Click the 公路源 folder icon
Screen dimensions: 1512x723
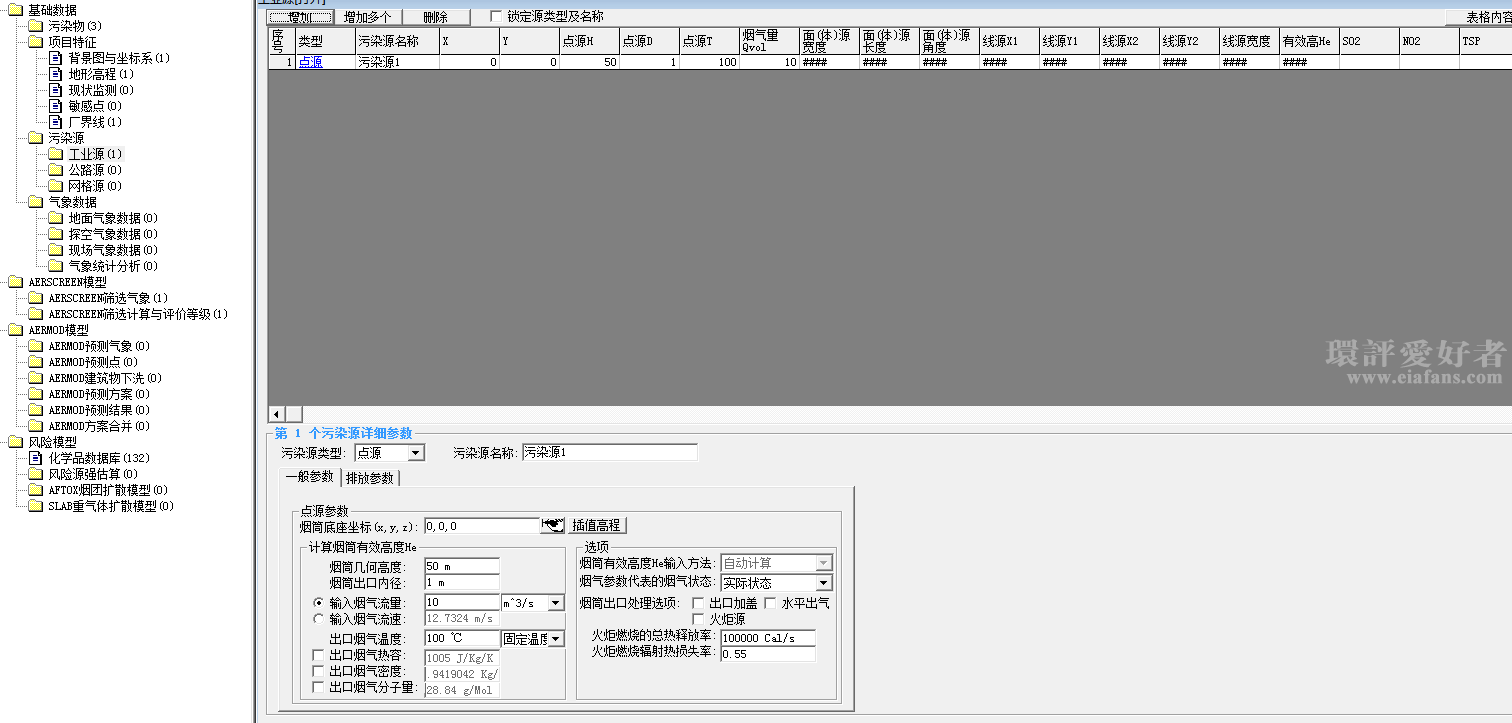[x=56, y=170]
